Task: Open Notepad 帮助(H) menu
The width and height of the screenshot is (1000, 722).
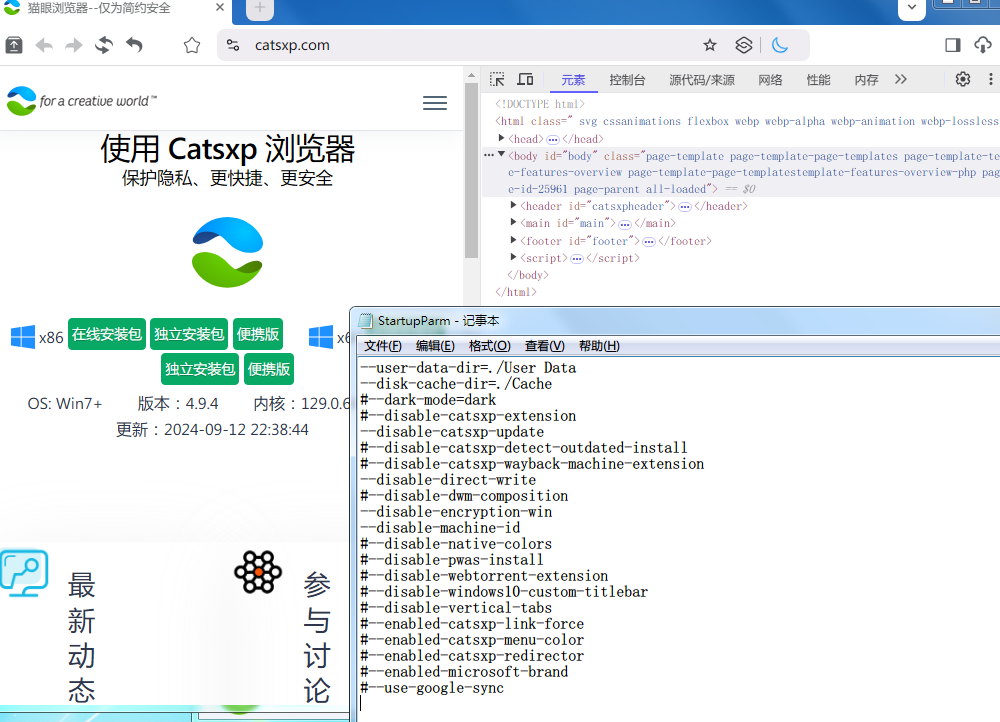Action: coord(599,346)
